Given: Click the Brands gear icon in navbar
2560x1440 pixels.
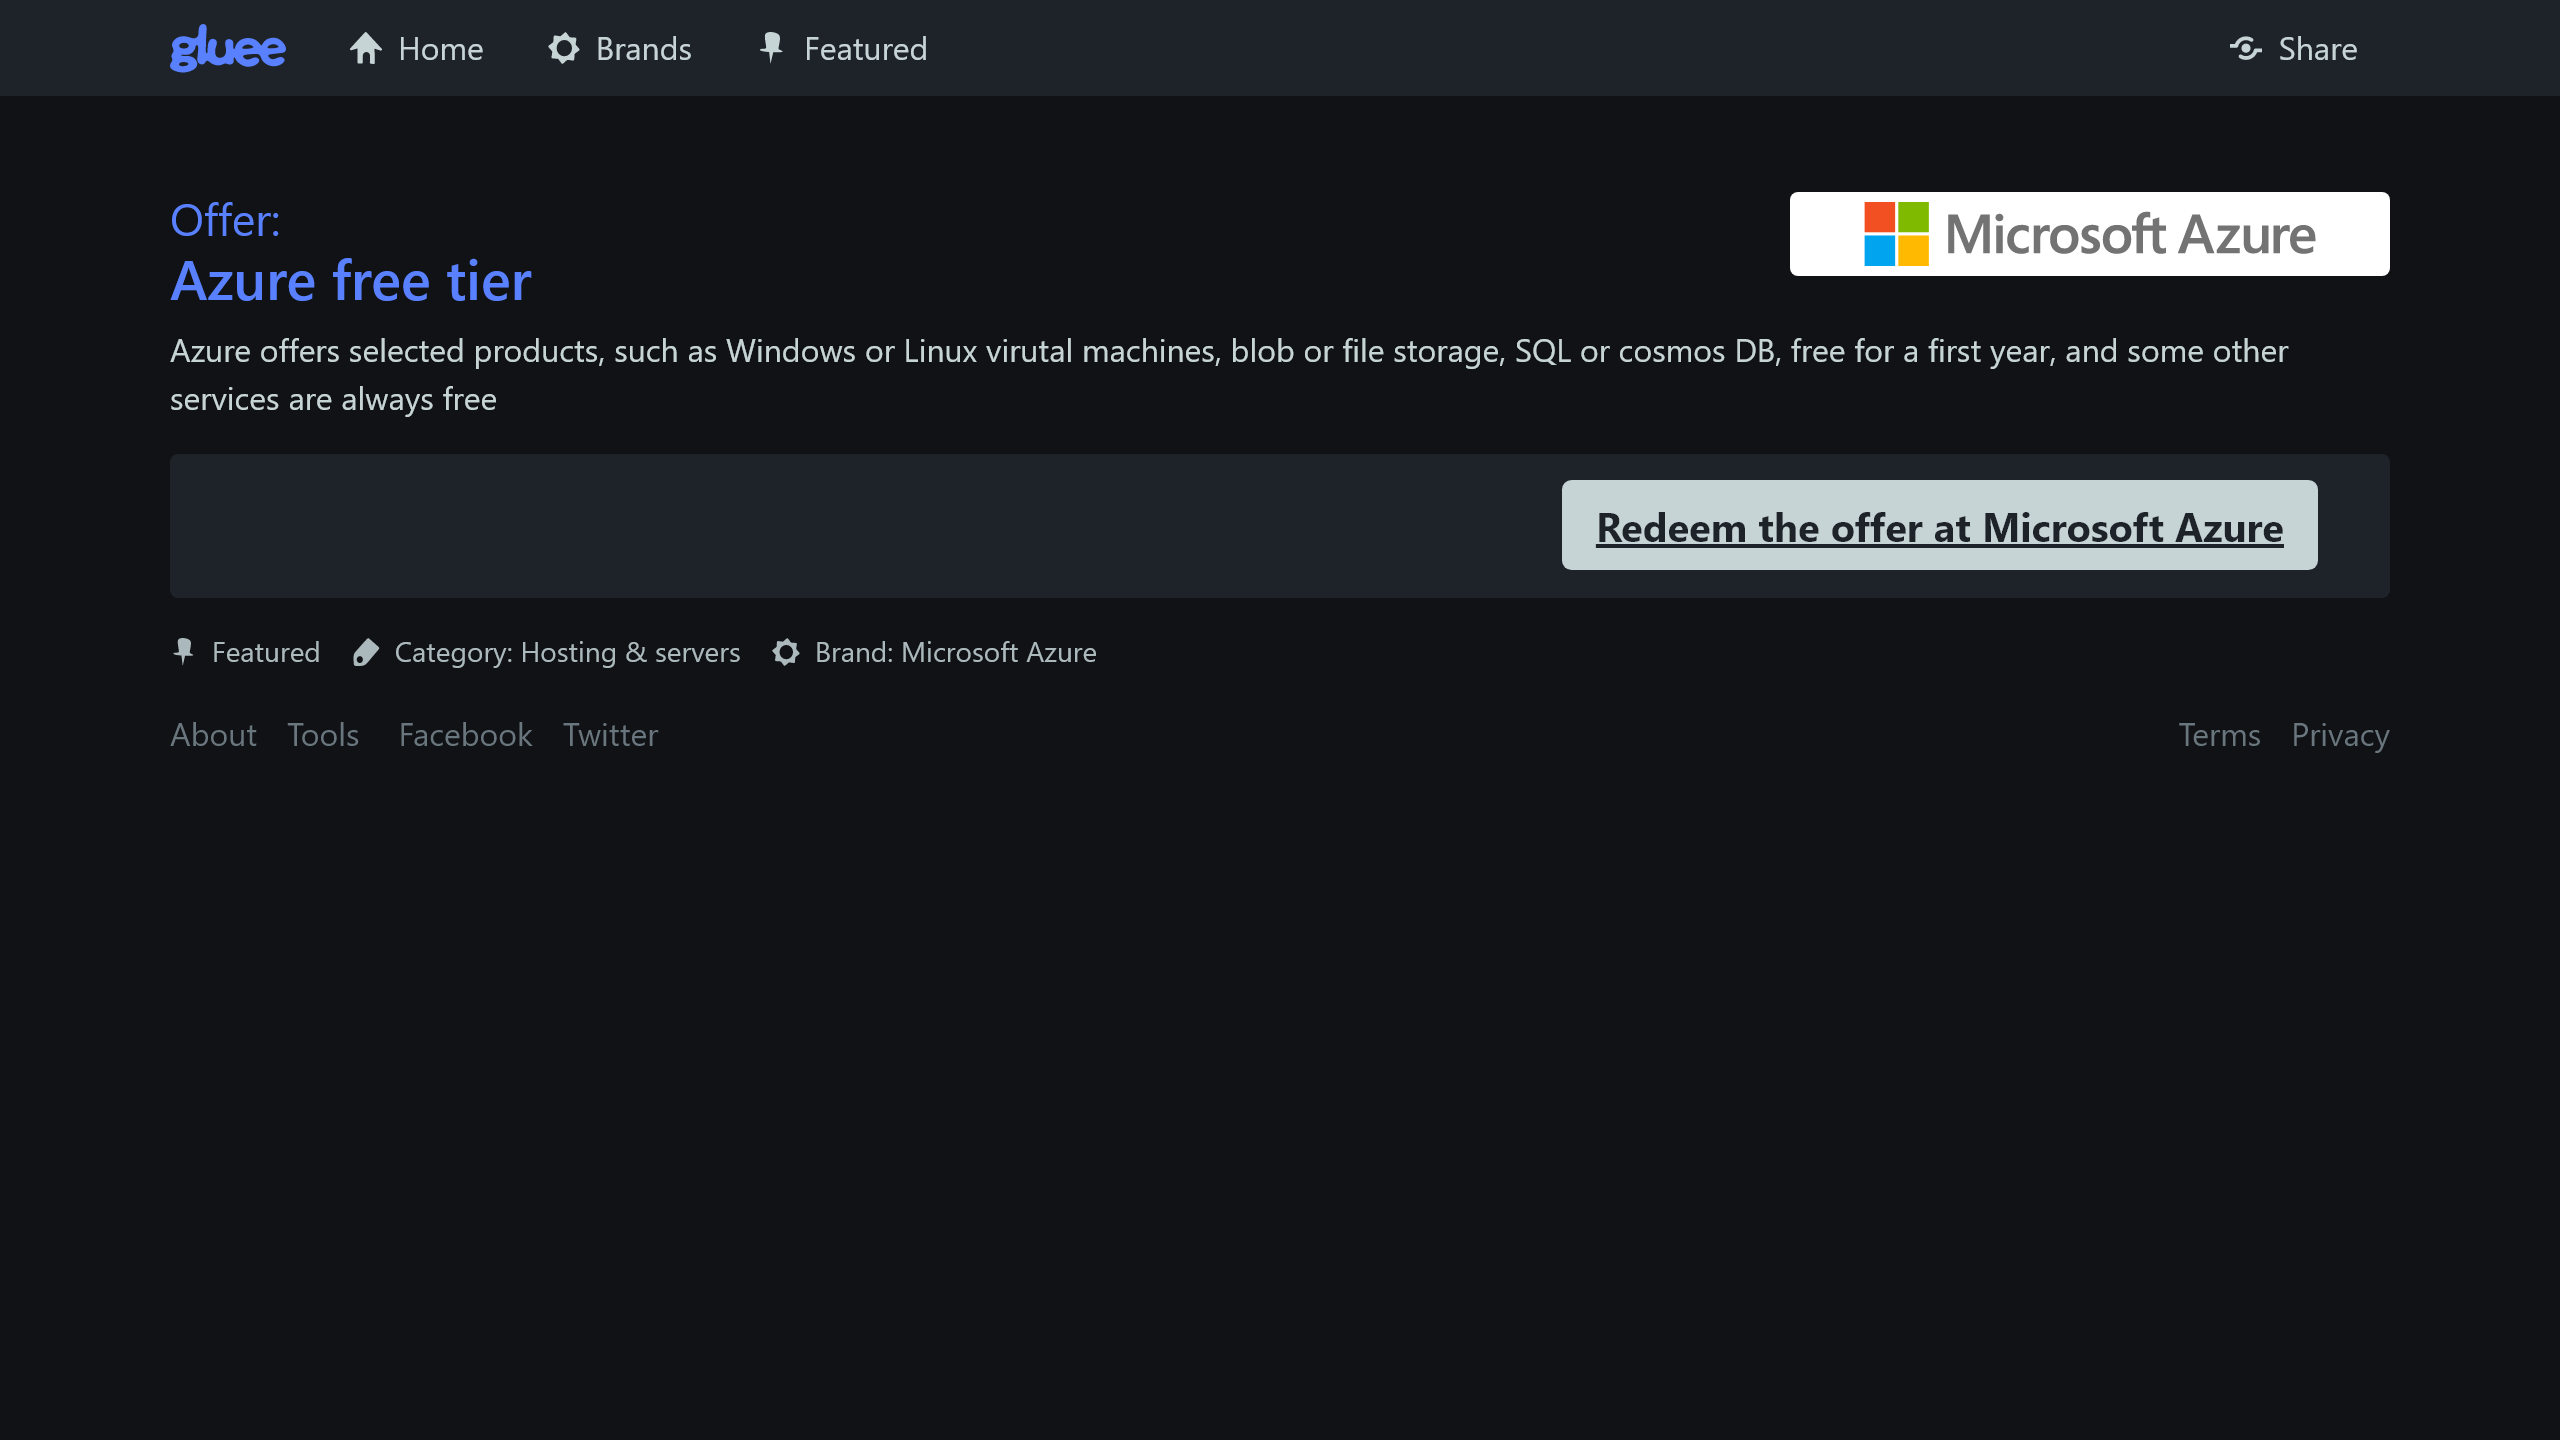Looking at the screenshot, I should pyautogui.click(x=564, y=48).
